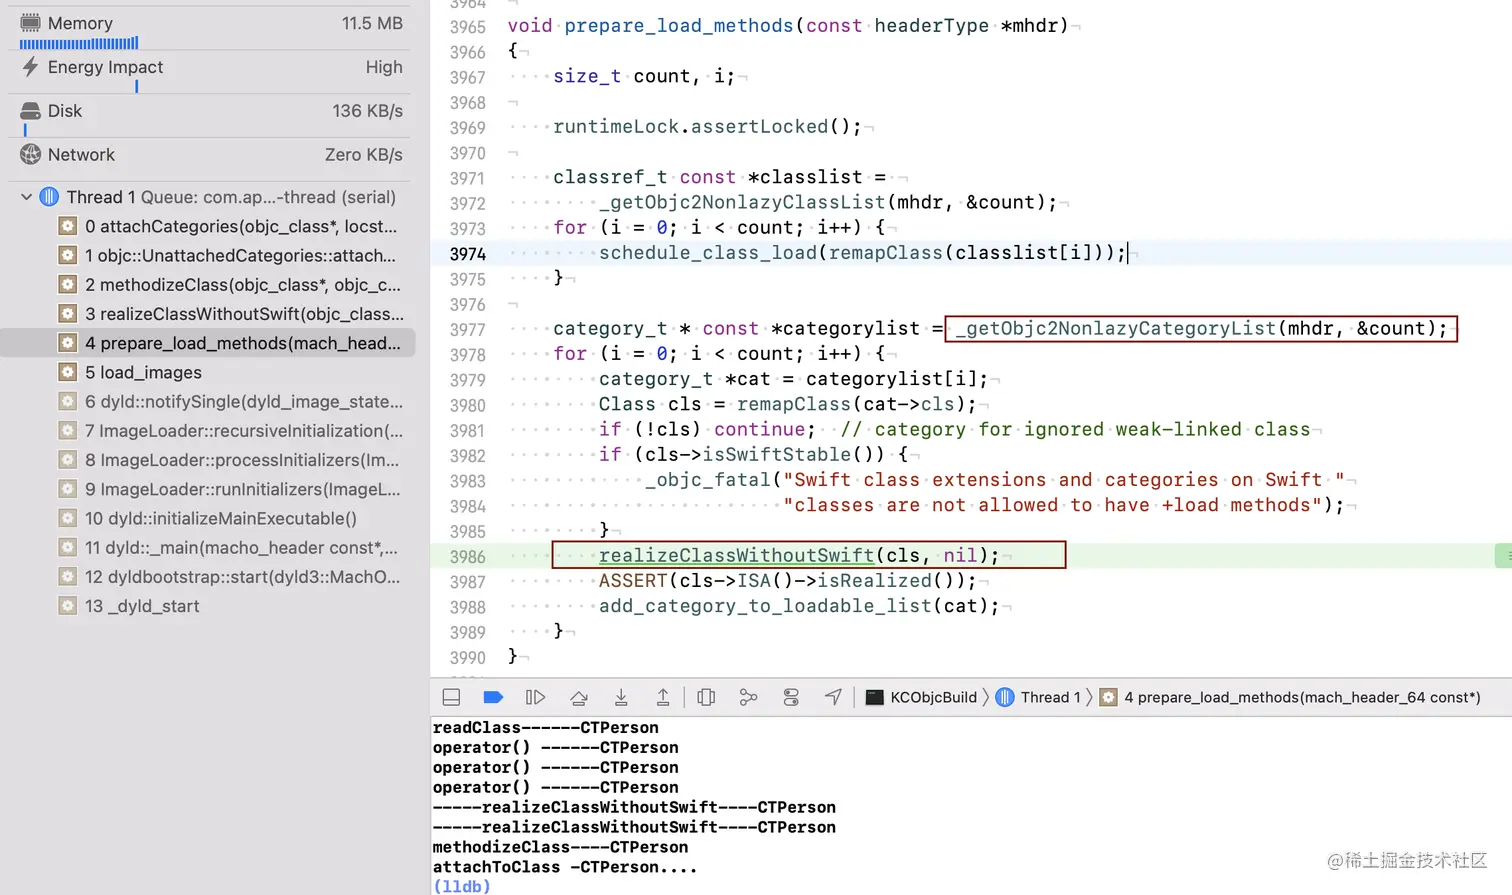The width and height of the screenshot is (1512, 895).
Task: Click the realizeClassWithoutSwift call in code
Action: pyautogui.click(x=736, y=555)
